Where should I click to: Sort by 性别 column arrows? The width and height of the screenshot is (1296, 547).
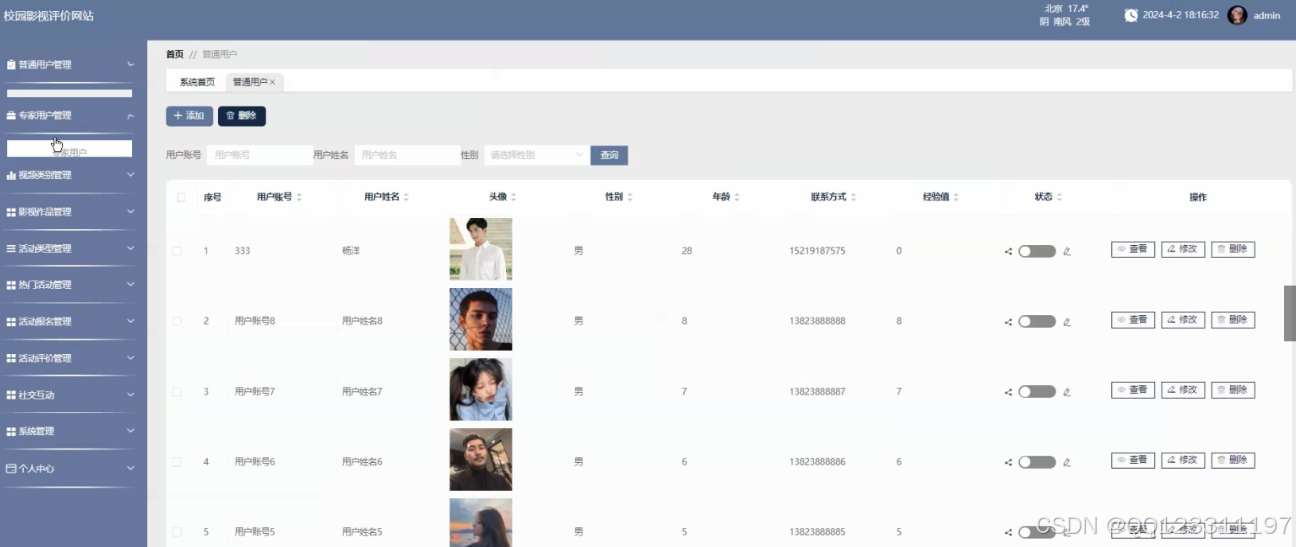630,197
